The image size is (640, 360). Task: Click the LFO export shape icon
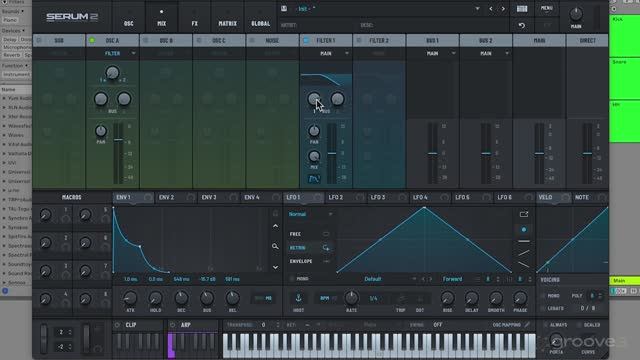pyautogui.click(x=524, y=214)
